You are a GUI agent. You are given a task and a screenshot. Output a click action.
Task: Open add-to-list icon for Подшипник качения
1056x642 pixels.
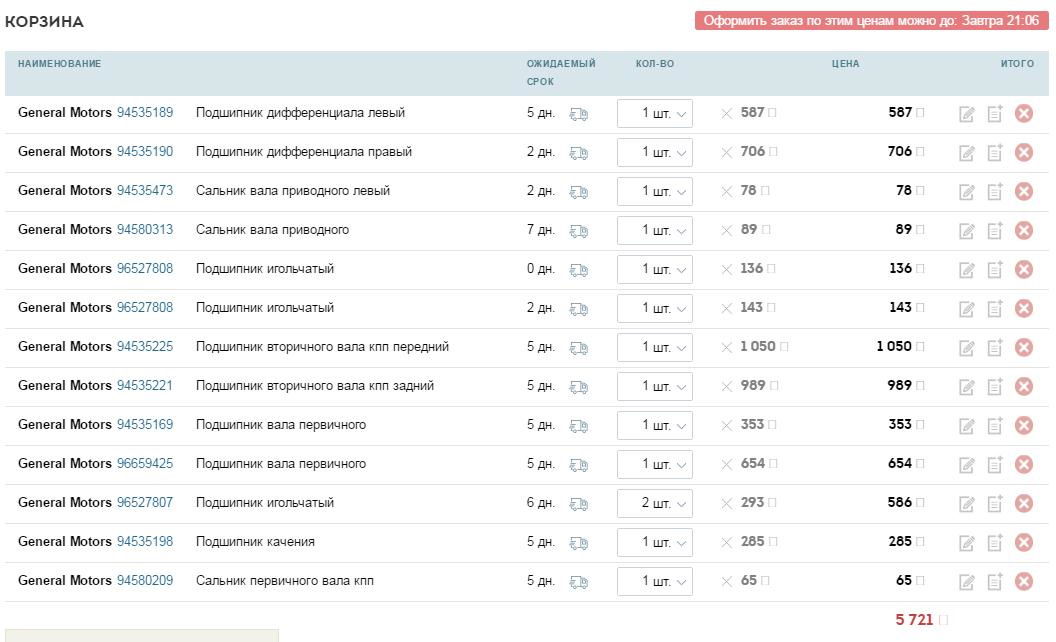[x=992, y=541]
